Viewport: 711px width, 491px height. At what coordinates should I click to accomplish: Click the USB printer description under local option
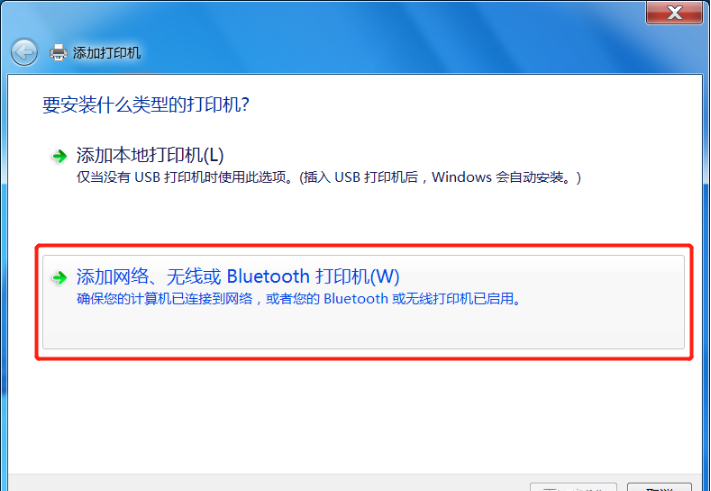click(329, 177)
